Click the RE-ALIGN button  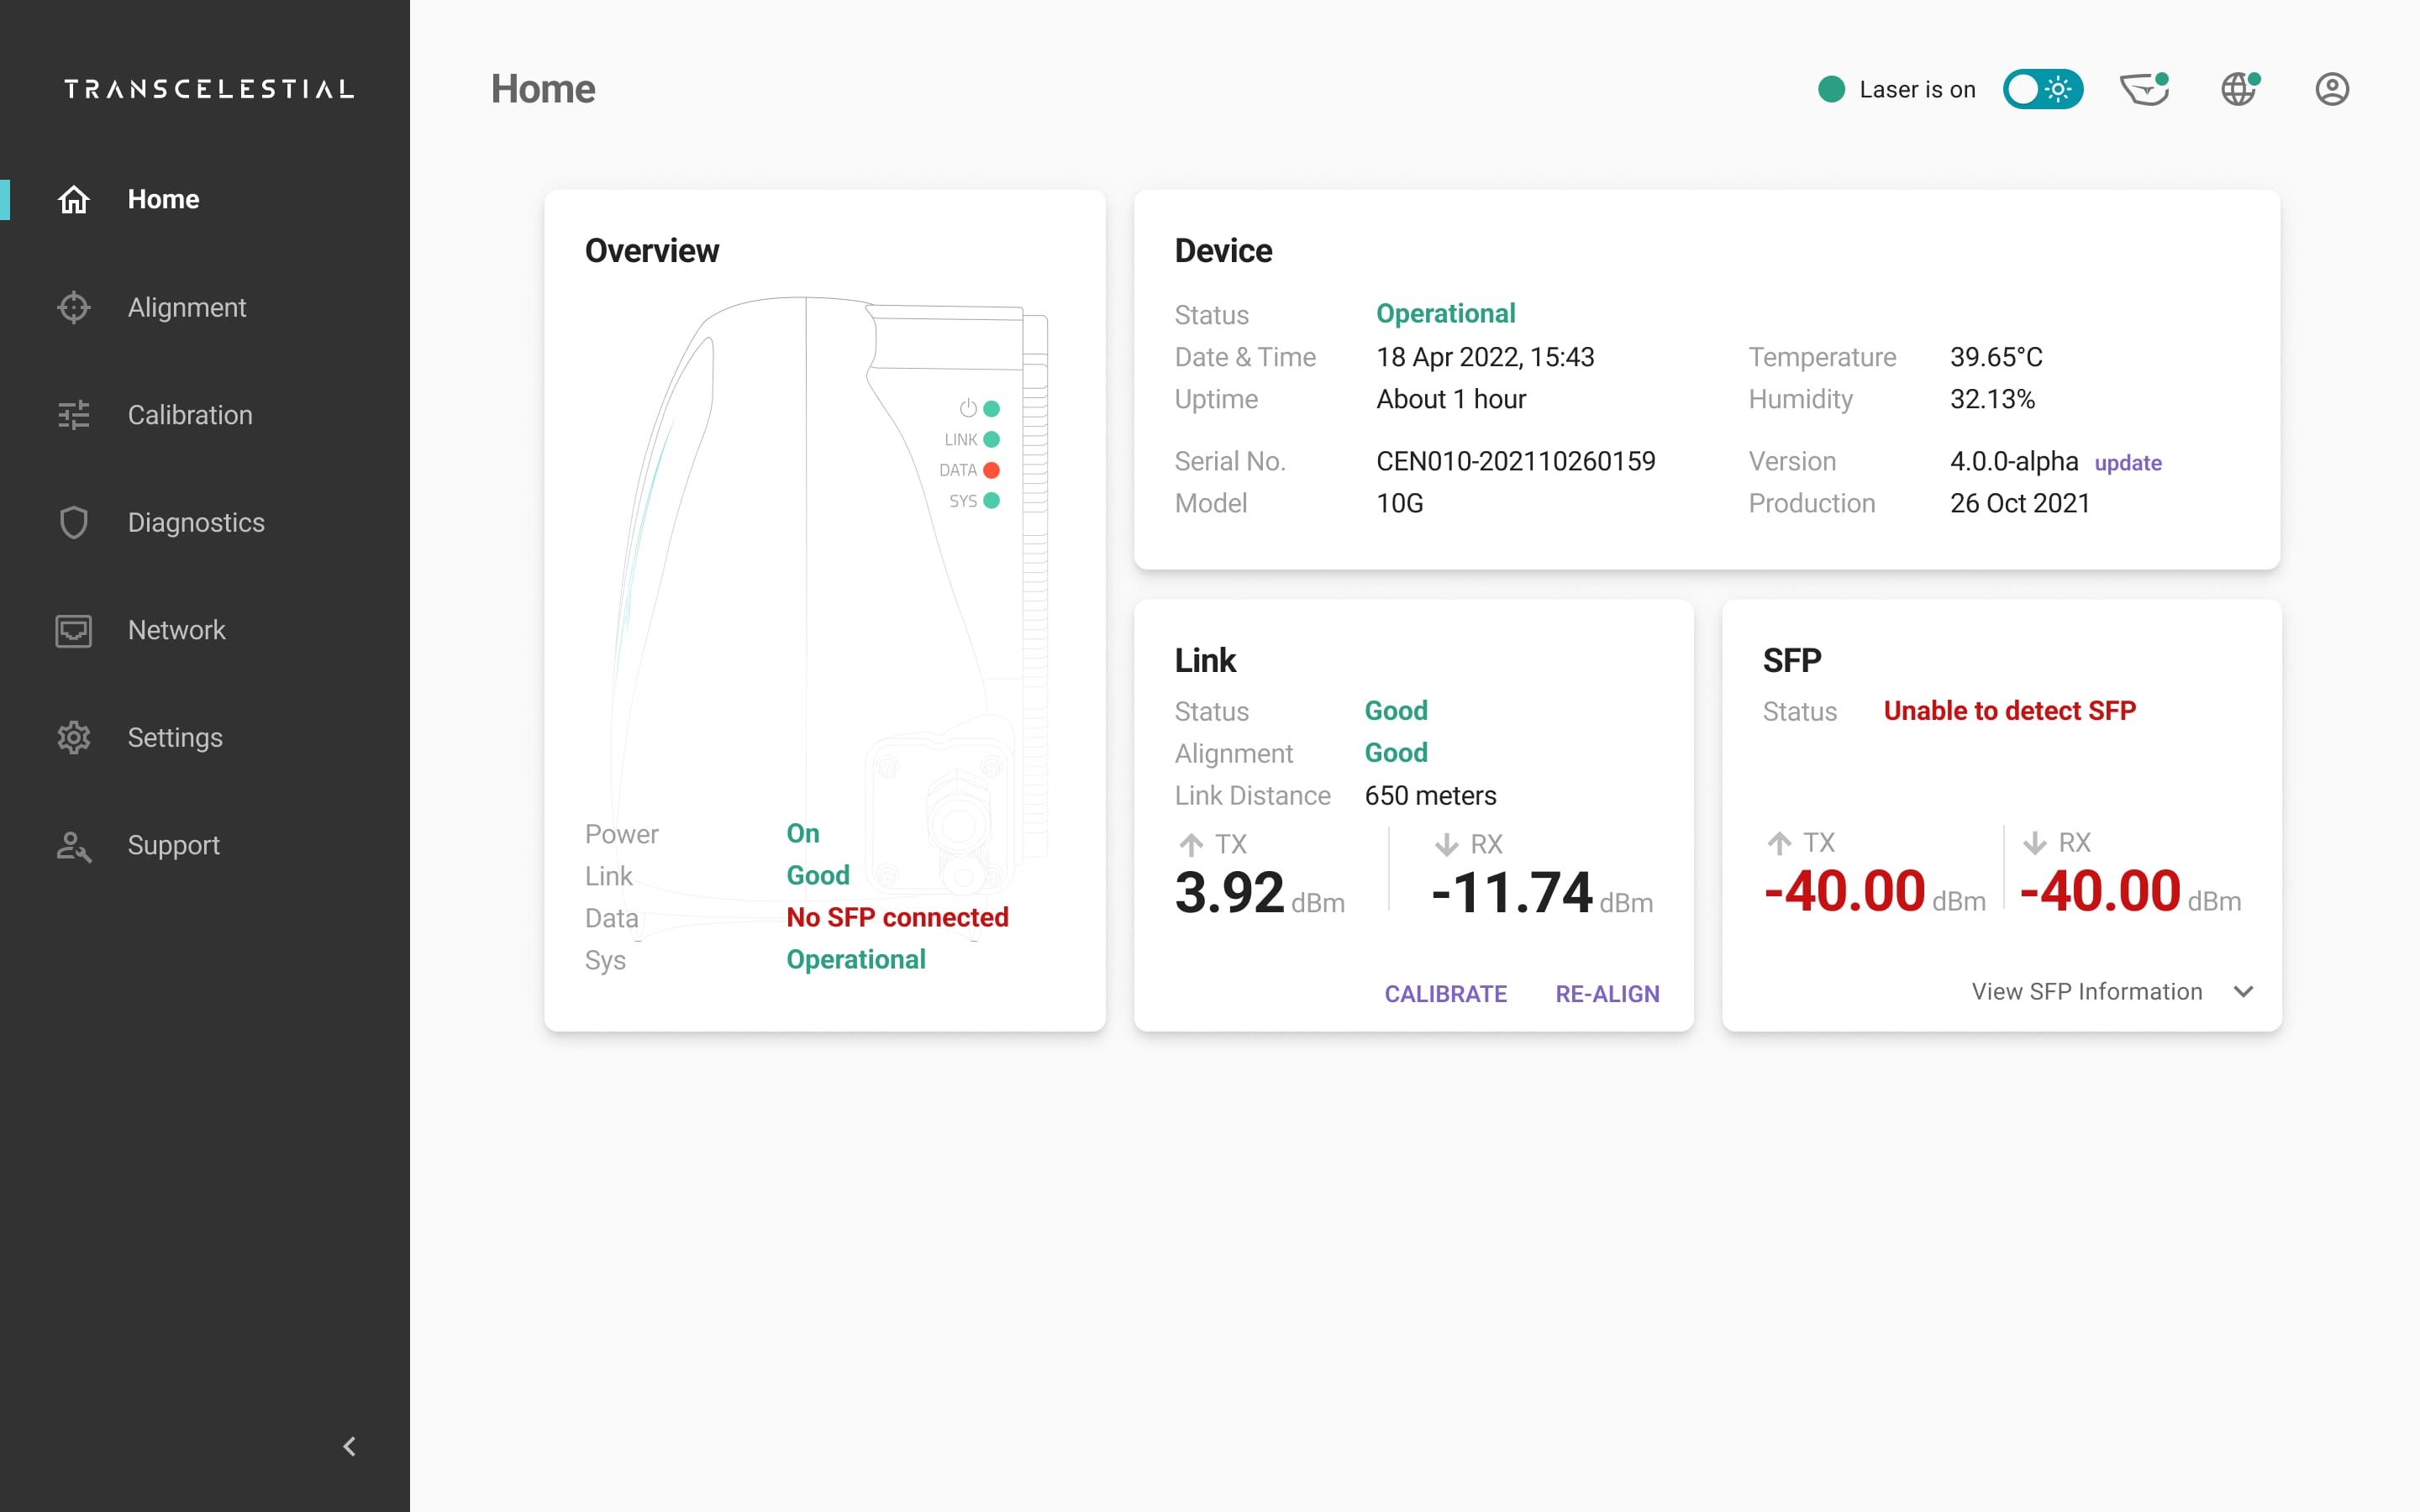1607,993
